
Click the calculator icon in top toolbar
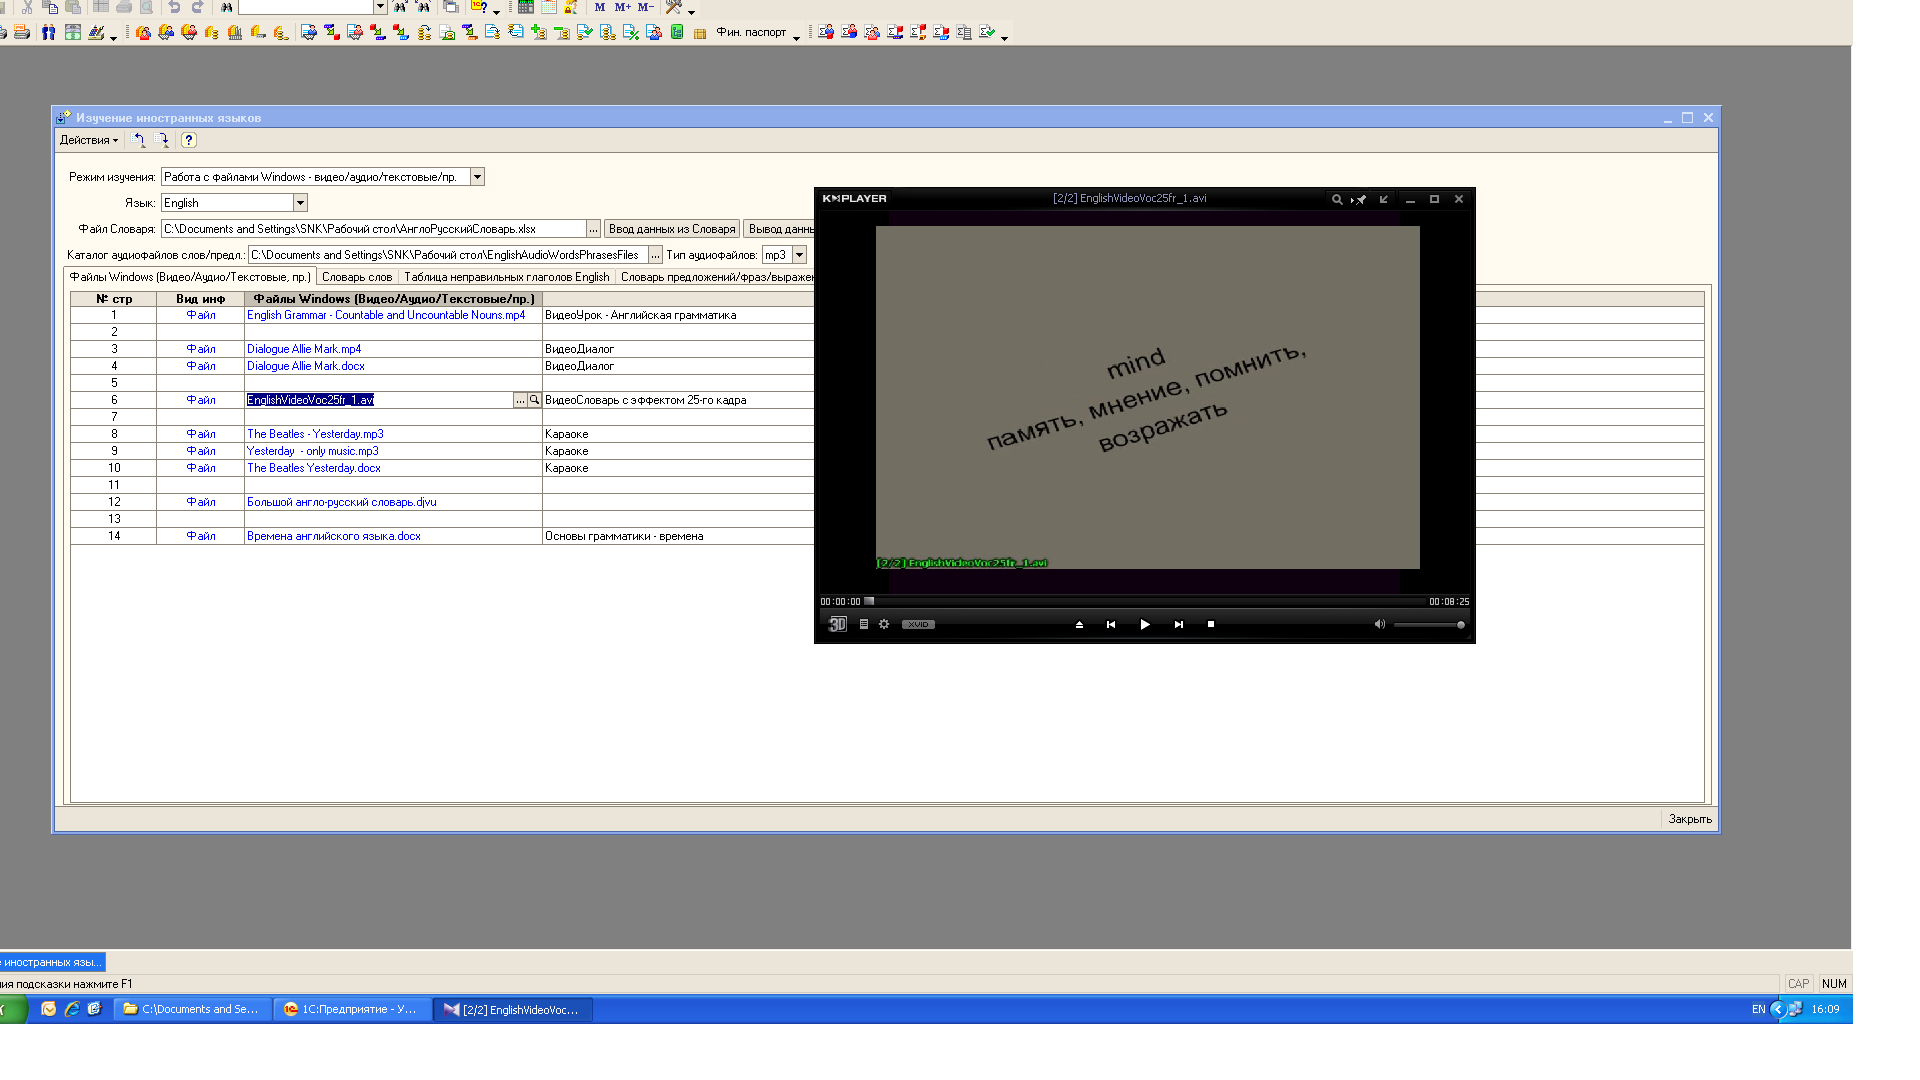(x=525, y=7)
